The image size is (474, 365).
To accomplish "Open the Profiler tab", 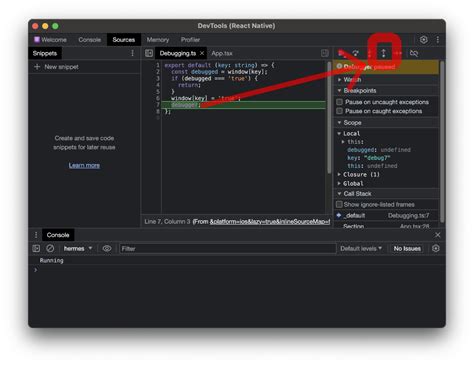I will [190, 40].
